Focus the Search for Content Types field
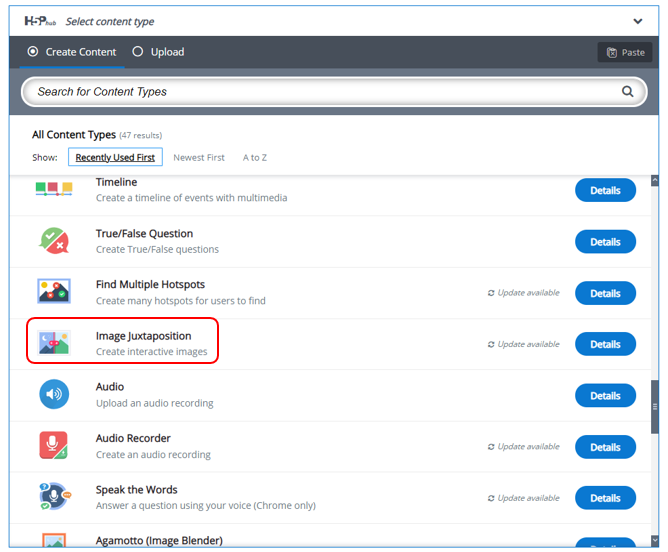This screenshot has height=552, width=668. click(334, 92)
